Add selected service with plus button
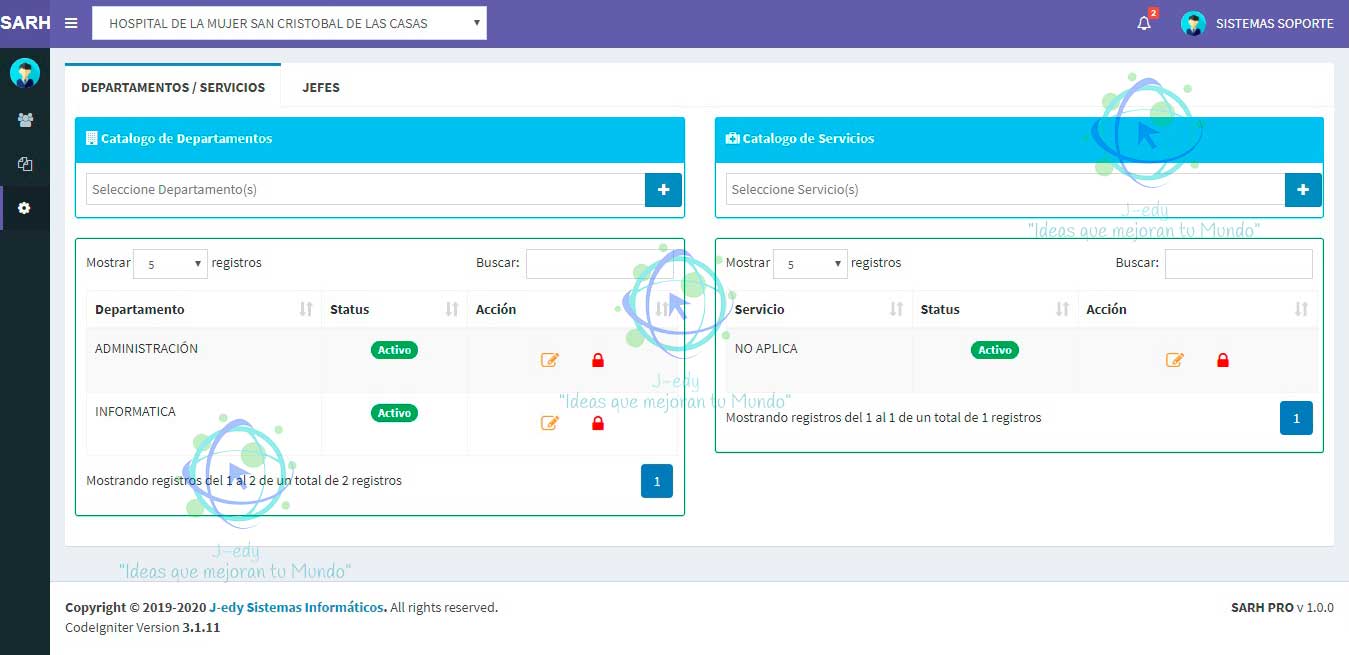 [1302, 190]
